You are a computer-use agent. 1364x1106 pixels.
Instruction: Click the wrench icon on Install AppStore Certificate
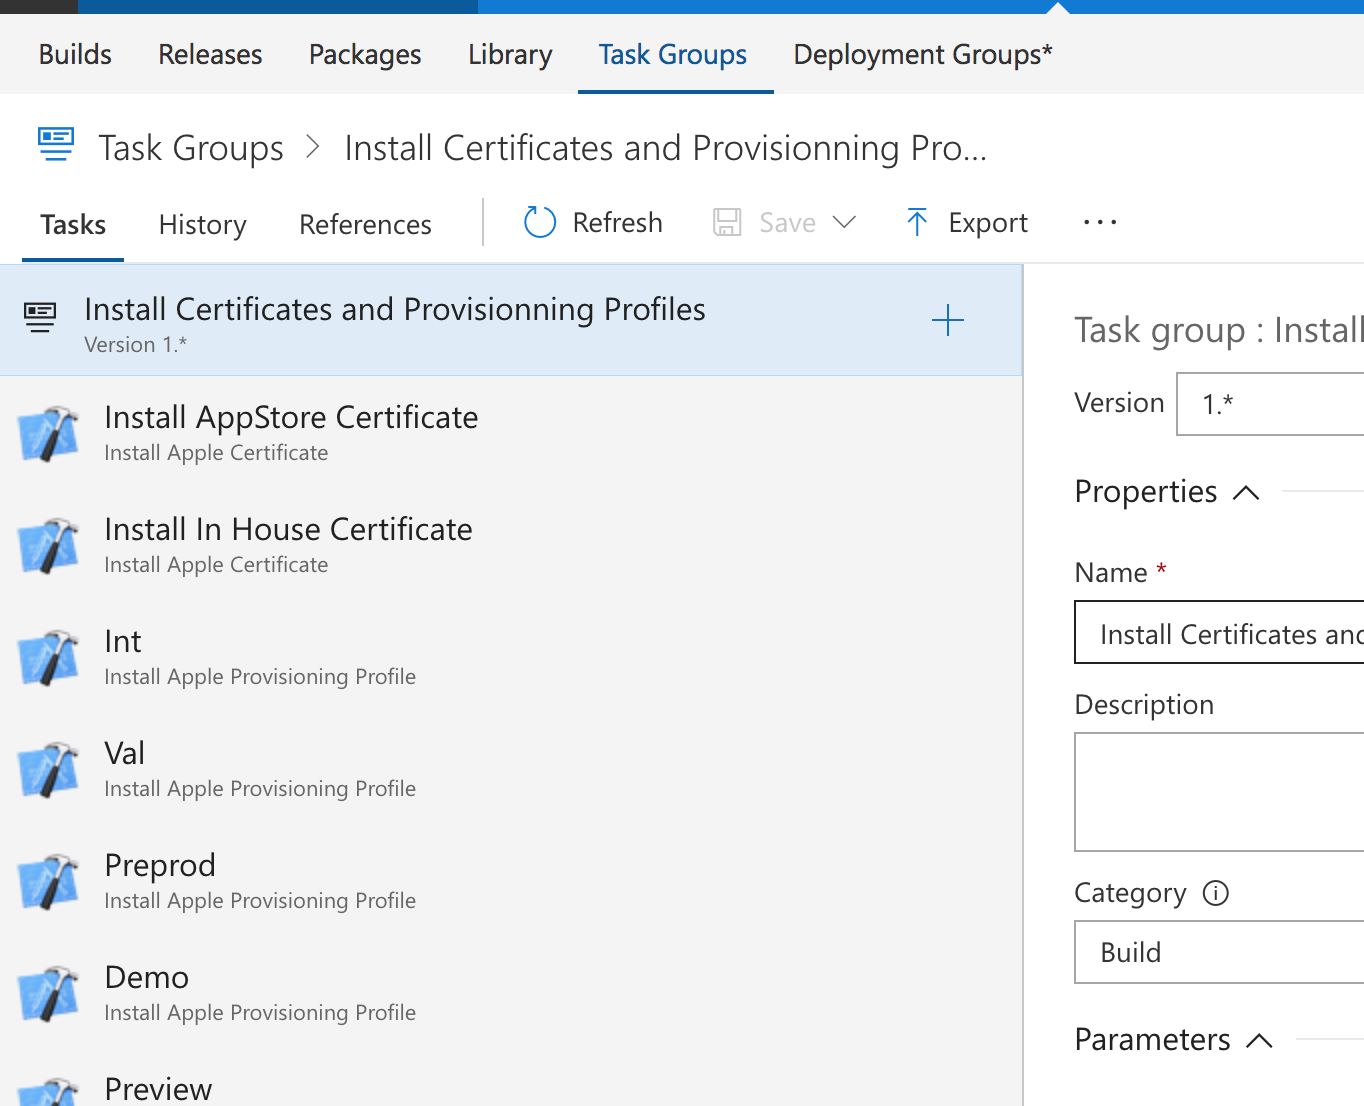50,432
